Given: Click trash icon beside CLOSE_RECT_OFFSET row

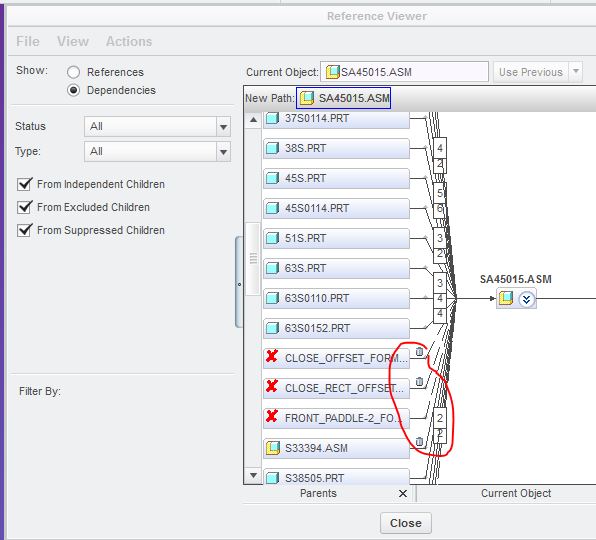Looking at the screenshot, I should tap(419, 381).
